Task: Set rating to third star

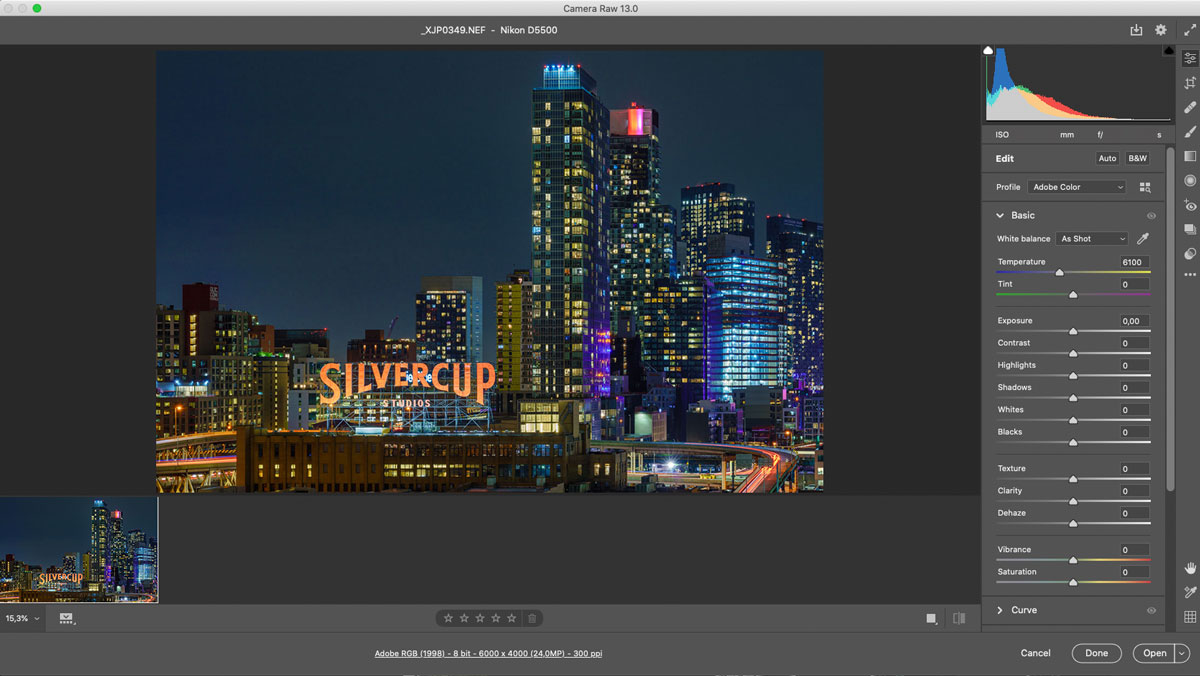Action: pyautogui.click(x=480, y=618)
